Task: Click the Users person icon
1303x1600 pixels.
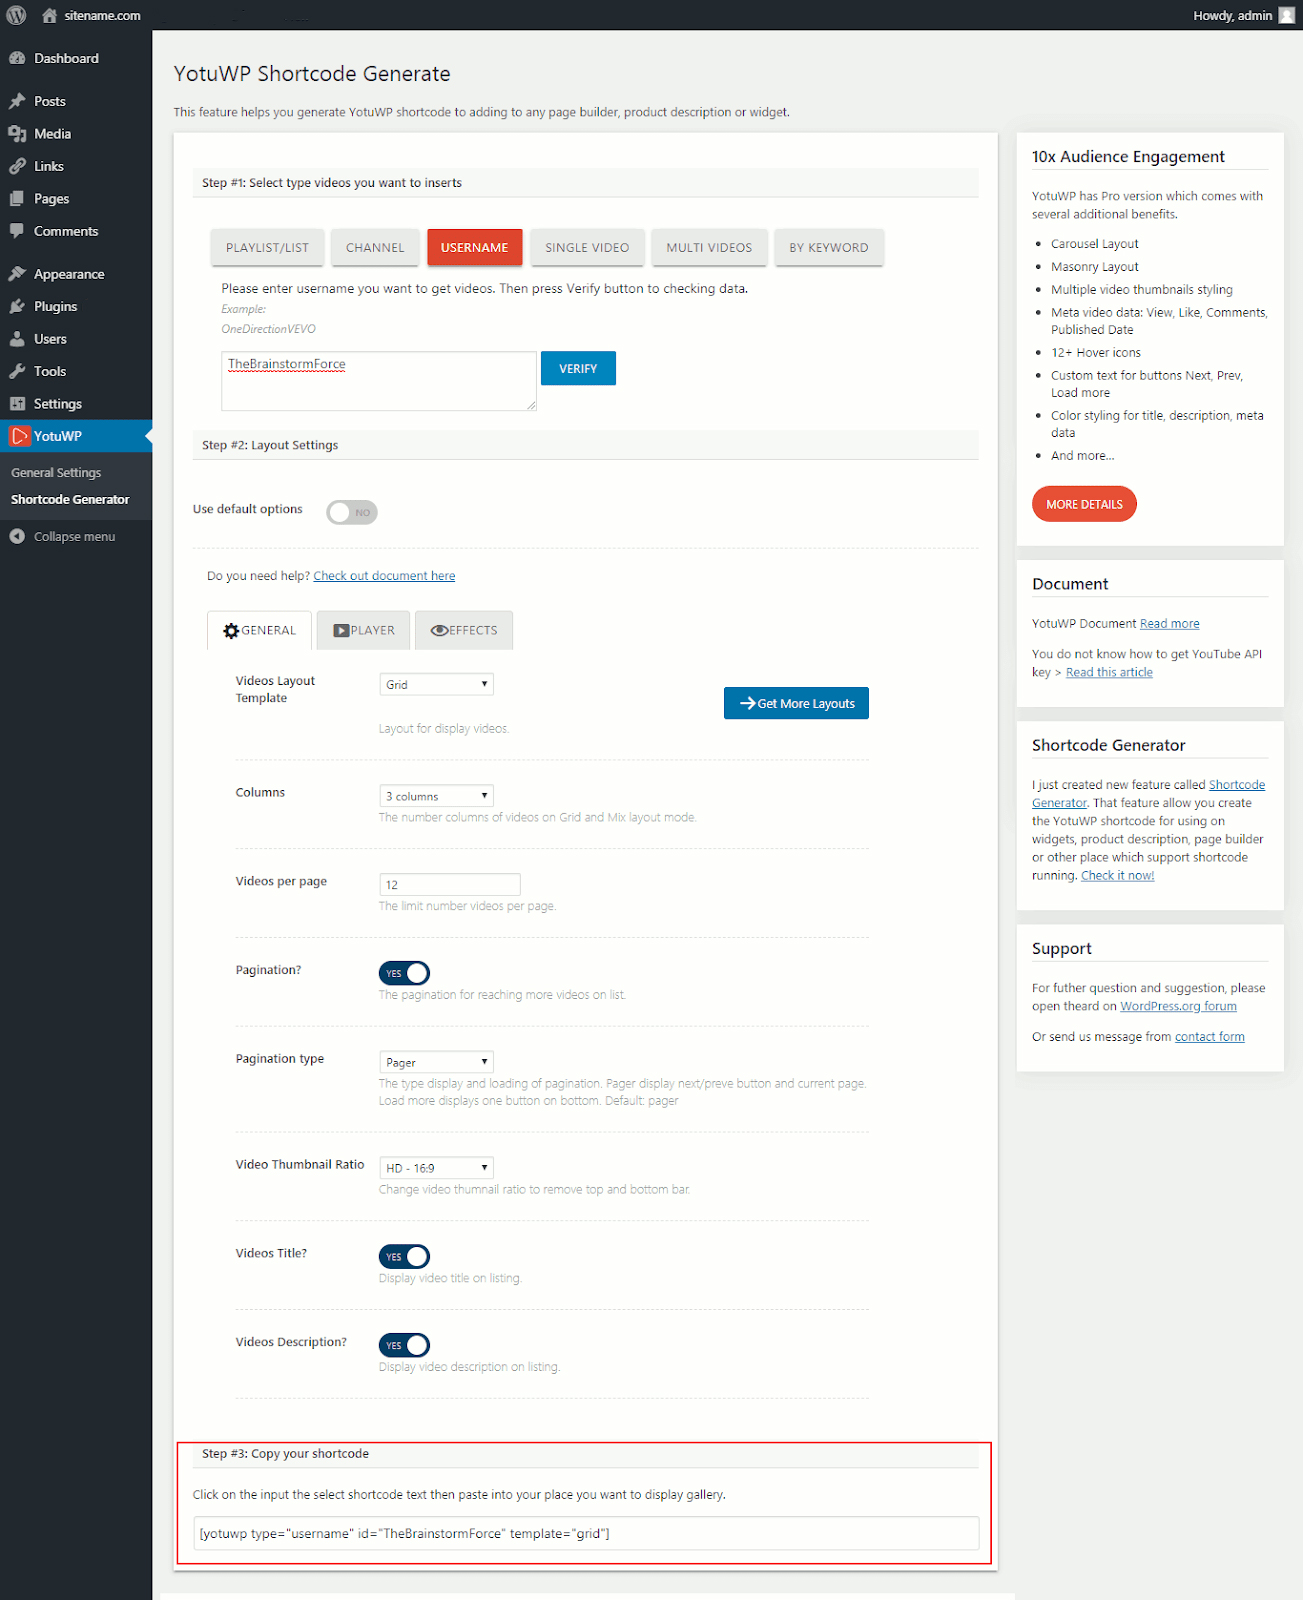Action: [x=17, y=339]
